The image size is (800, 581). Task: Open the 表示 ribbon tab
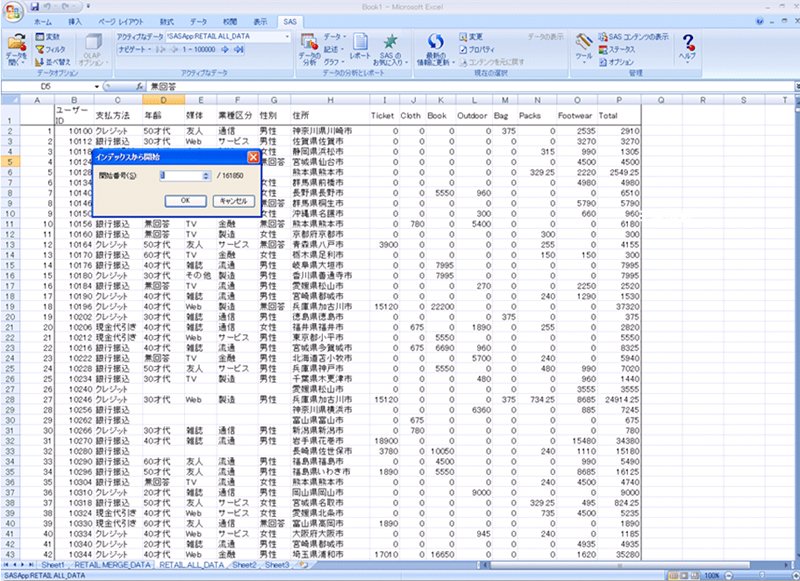260,21
